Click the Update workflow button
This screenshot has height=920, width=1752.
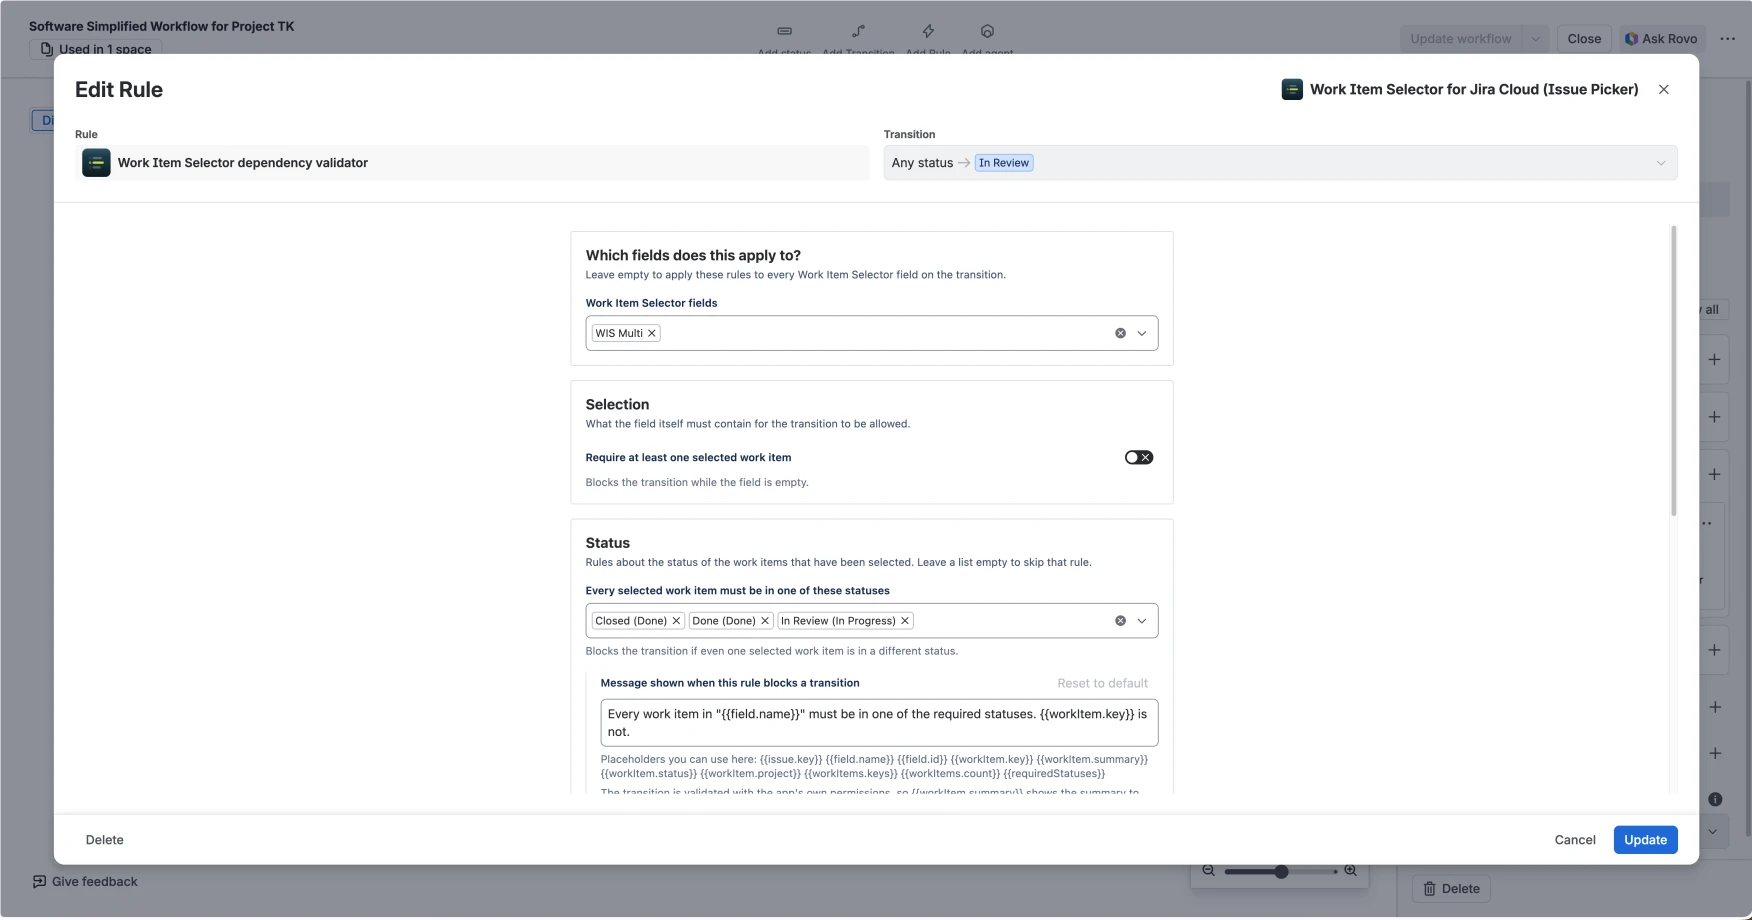coord(1460,39)
